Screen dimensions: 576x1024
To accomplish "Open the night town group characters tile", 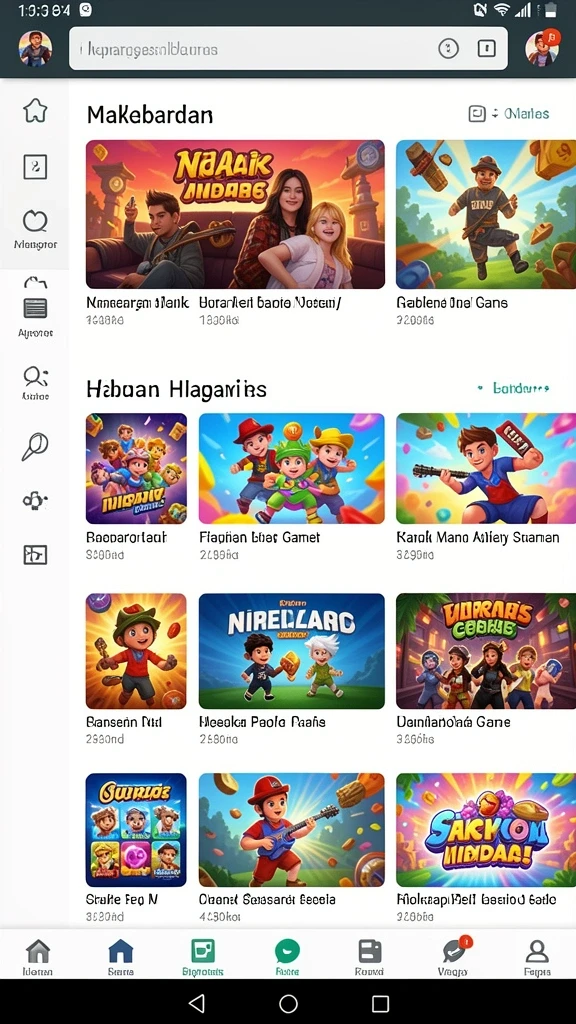I will [x=486, y=651].
